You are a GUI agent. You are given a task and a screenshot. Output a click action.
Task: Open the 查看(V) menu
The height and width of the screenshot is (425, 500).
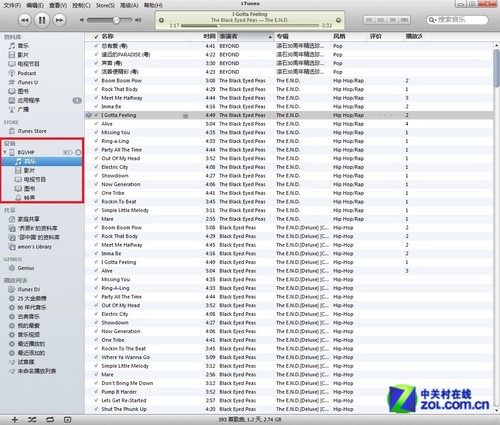pos(58,5)
